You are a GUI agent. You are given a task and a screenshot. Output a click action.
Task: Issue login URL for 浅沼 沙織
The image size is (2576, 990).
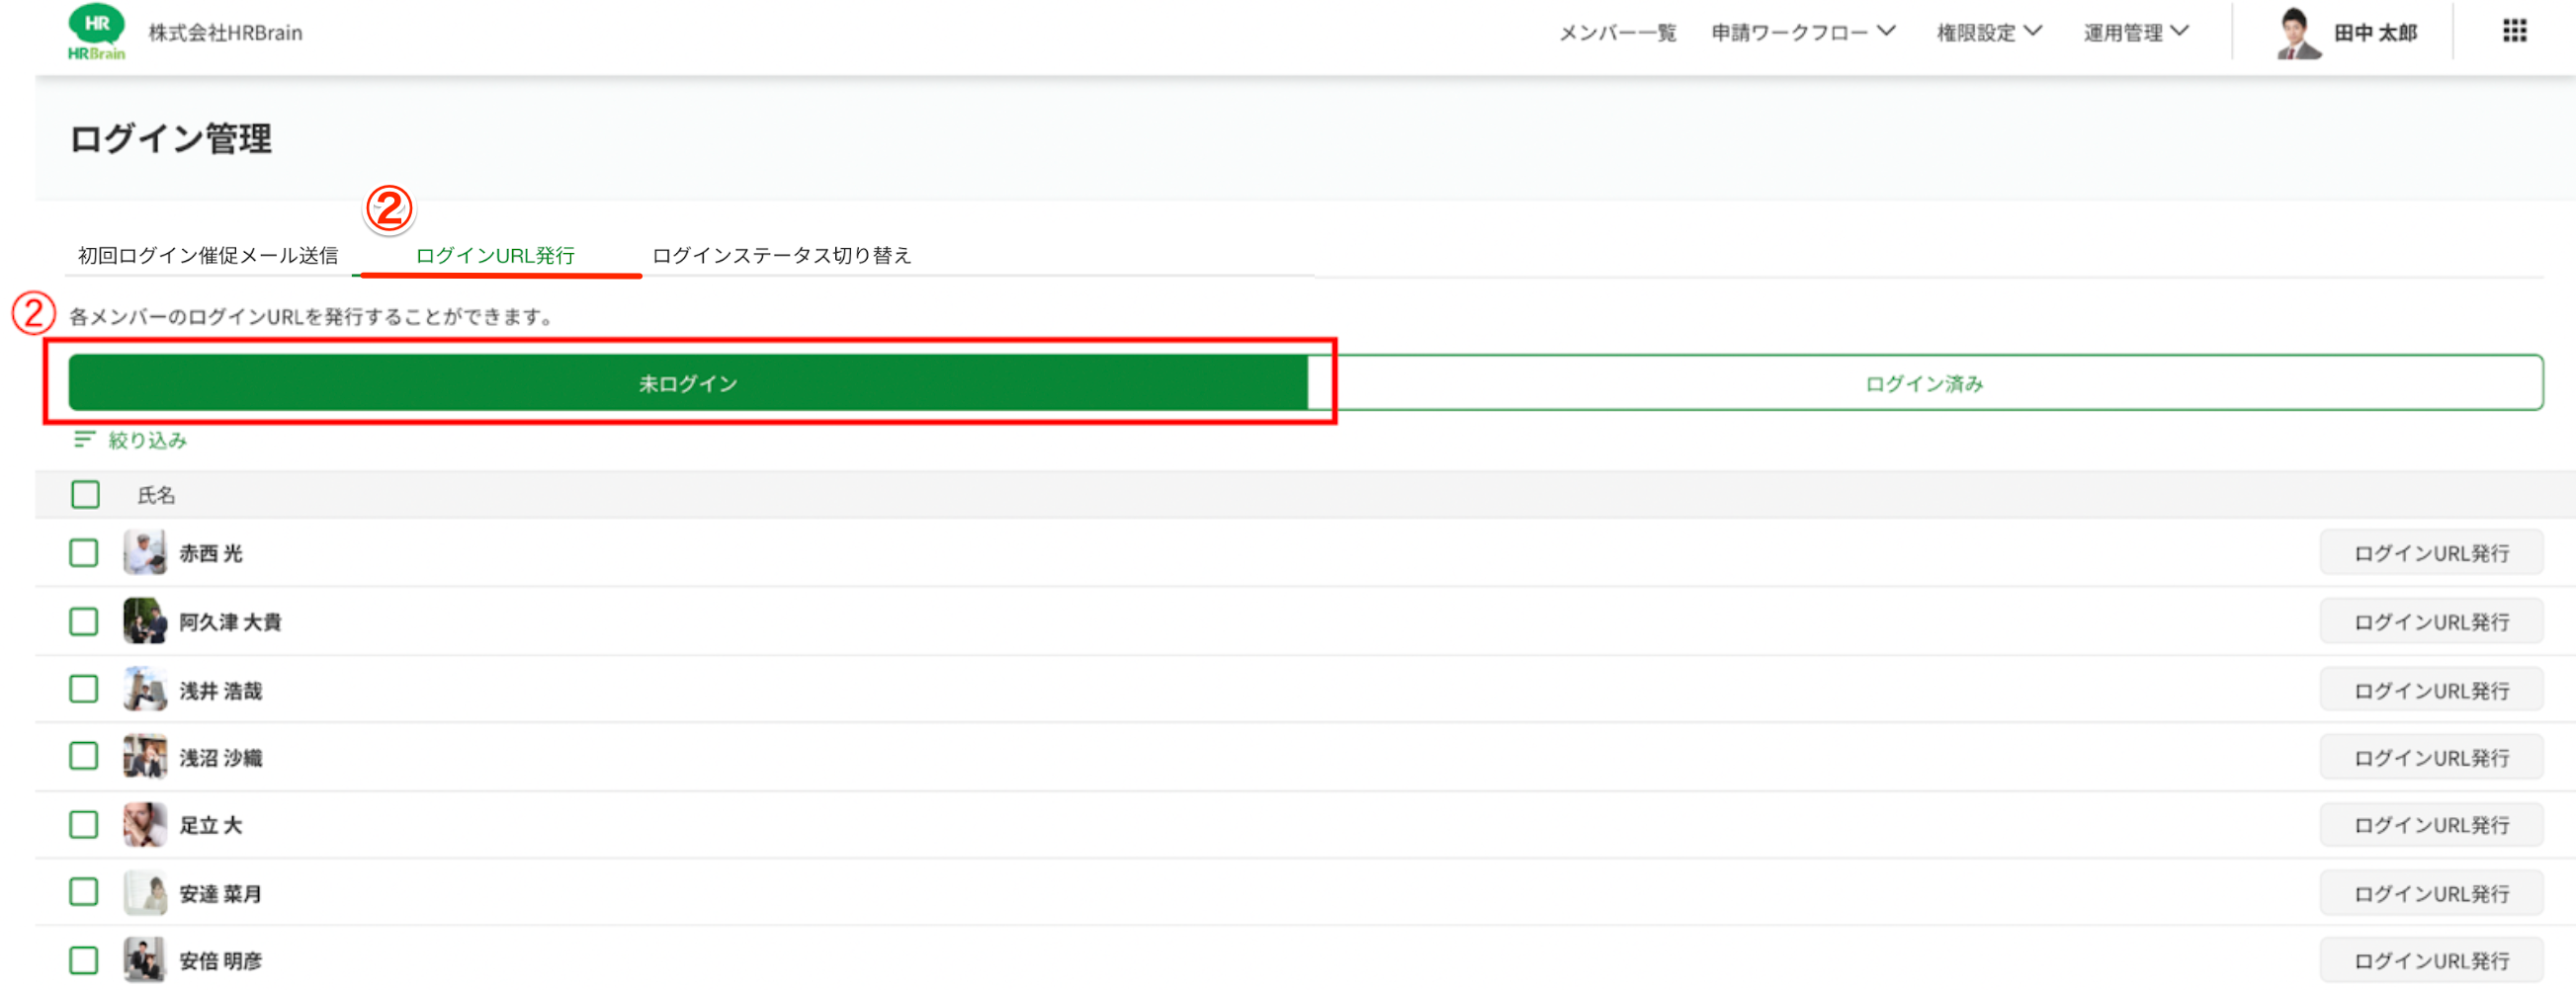2431,757
